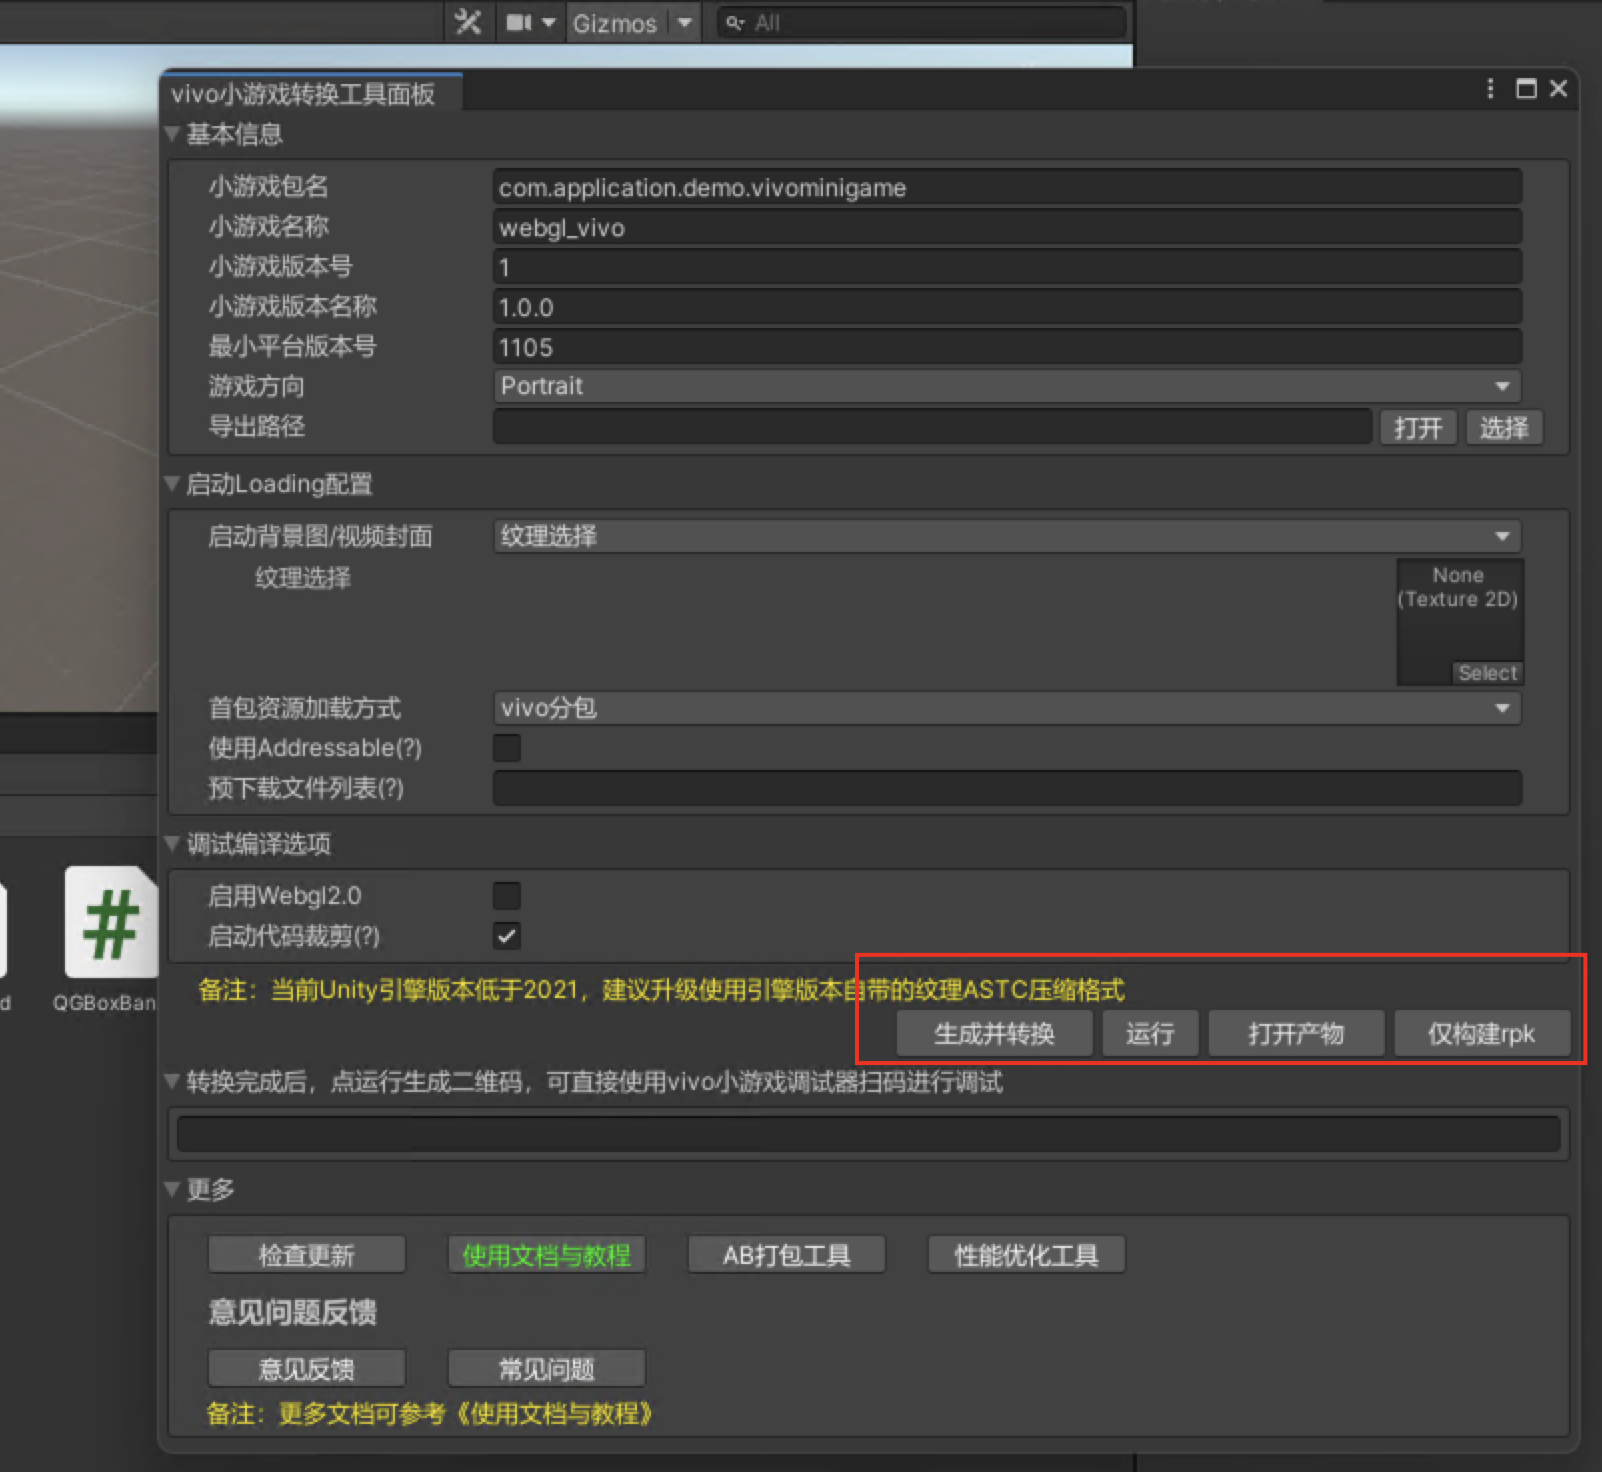This screenshot has width=1602, height=1472.
Task: Open 使用文档与教程 green button
Action: pyautogui.click(x=547, y=1255)
